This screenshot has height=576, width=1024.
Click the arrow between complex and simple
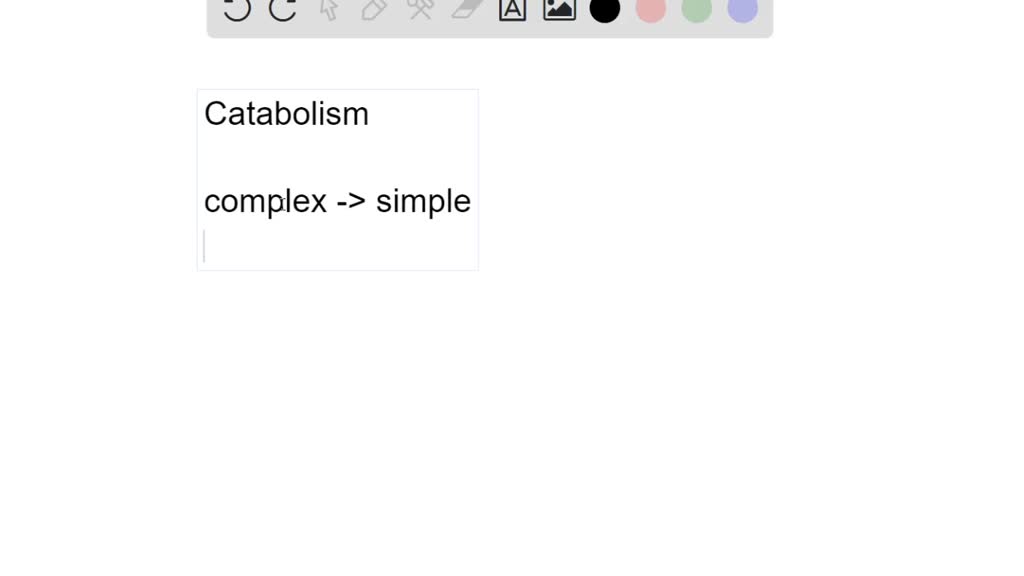coord(348,201)
